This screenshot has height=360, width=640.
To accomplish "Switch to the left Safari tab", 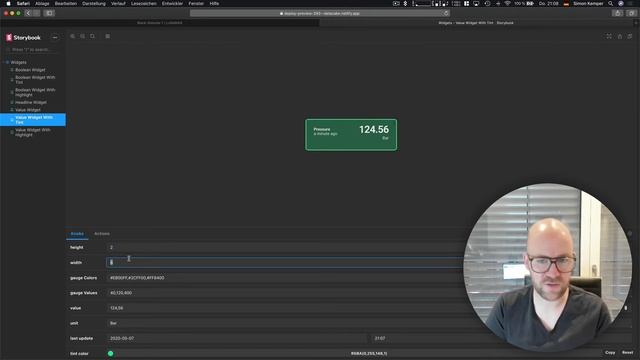I will (160, 23).
